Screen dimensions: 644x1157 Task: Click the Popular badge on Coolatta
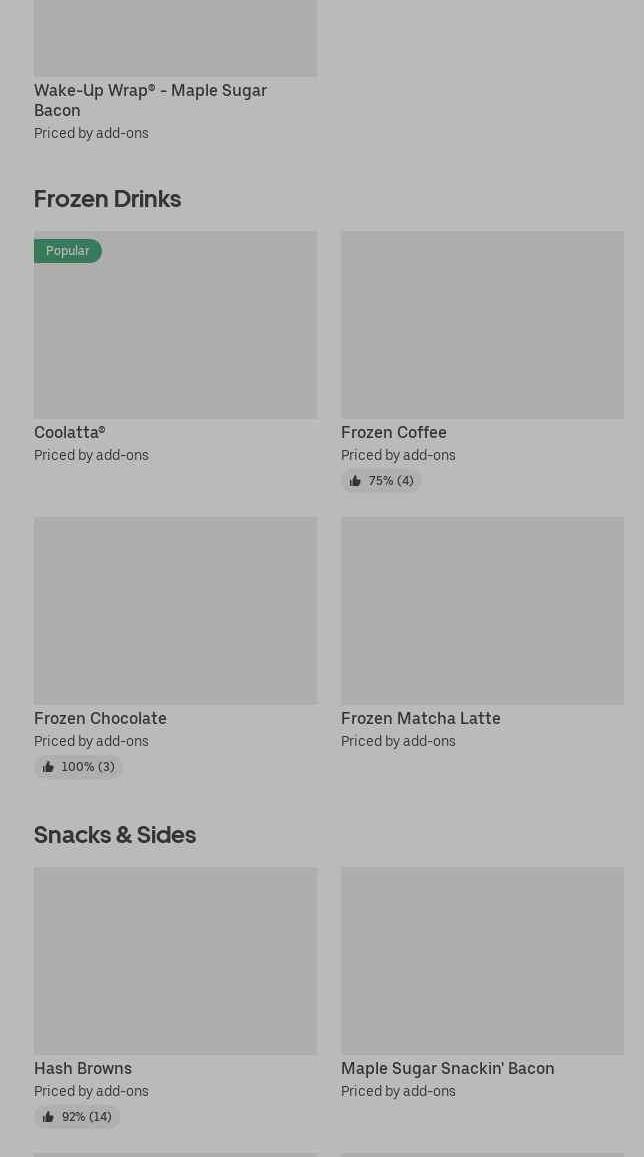coord(67,251)
